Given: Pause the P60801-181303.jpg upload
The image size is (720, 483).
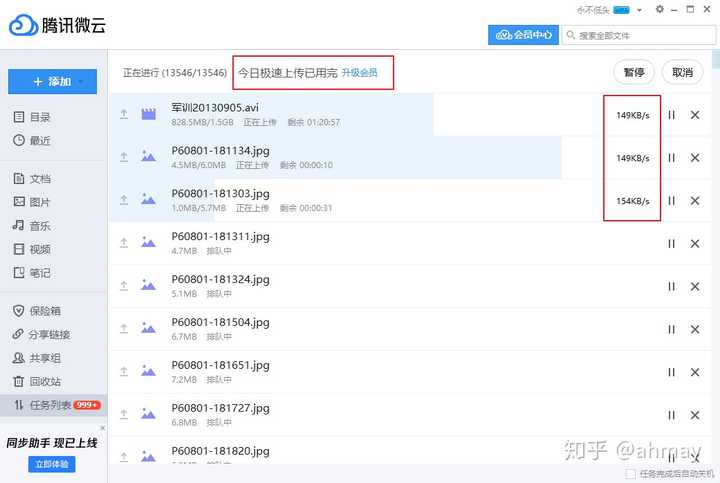Looking at the screenshot, I should (x=671, y=201).
